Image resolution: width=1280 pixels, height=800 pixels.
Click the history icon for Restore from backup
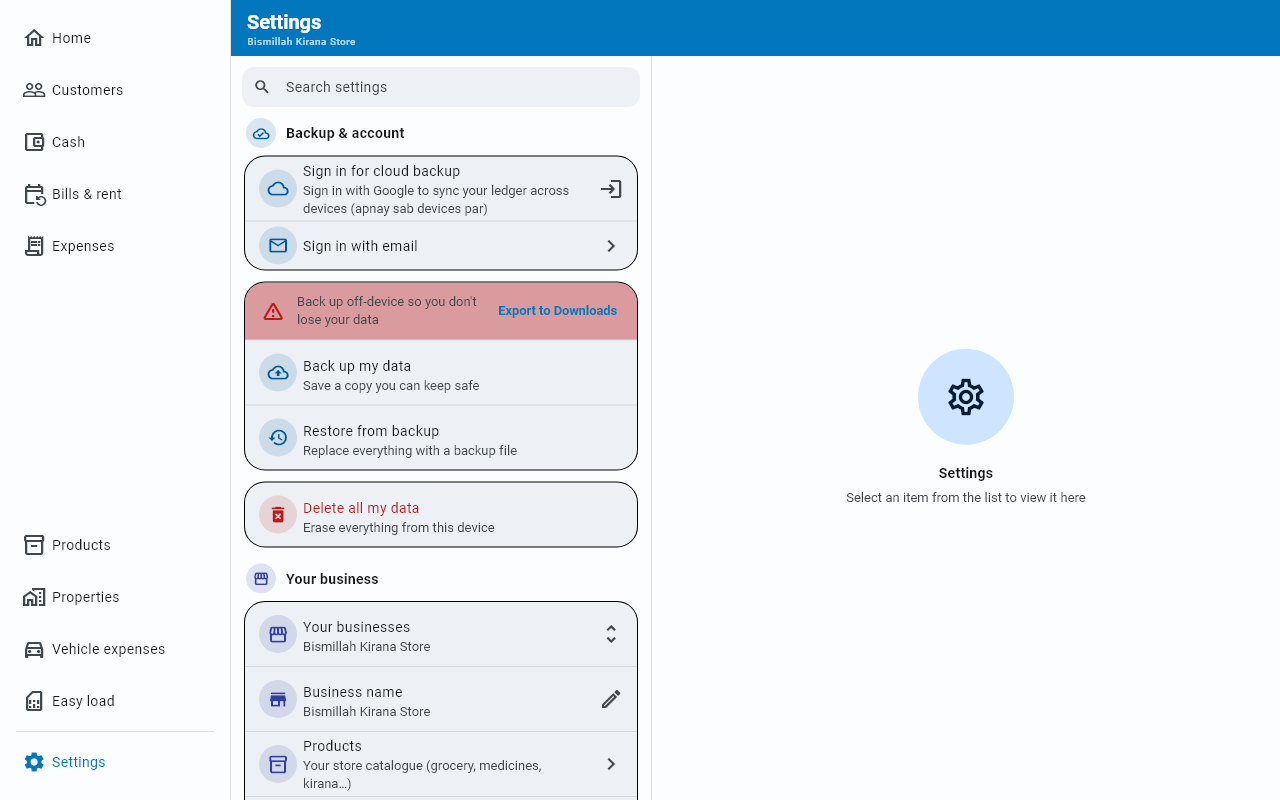pyautogui.click(x=278, y=438)
